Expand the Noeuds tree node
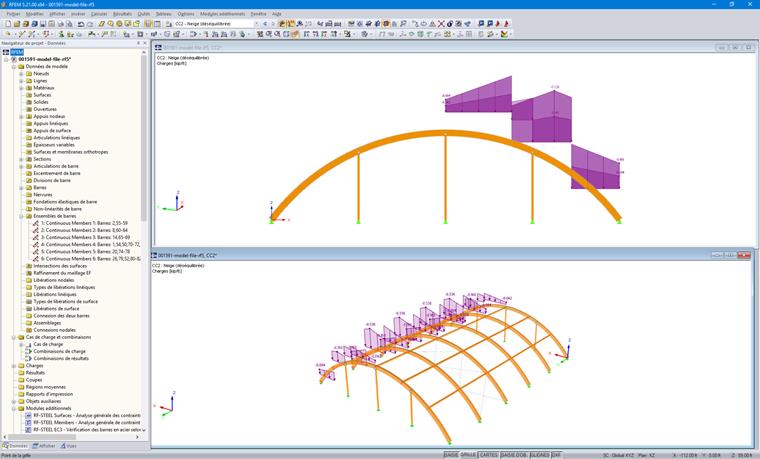 click(21, 74)
